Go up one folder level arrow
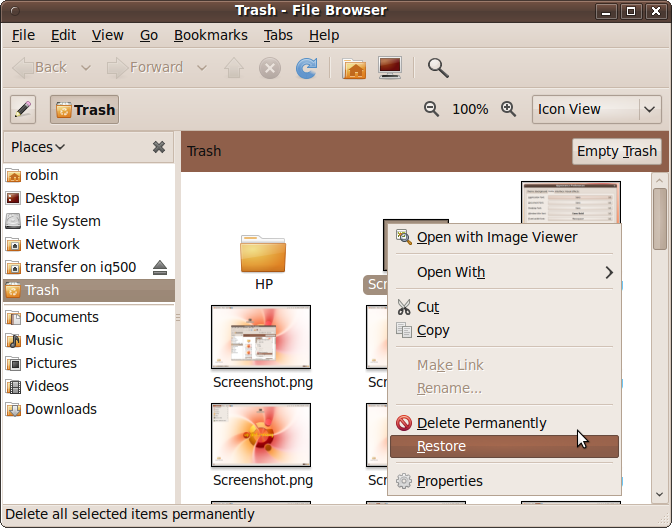 coord(234,68)
